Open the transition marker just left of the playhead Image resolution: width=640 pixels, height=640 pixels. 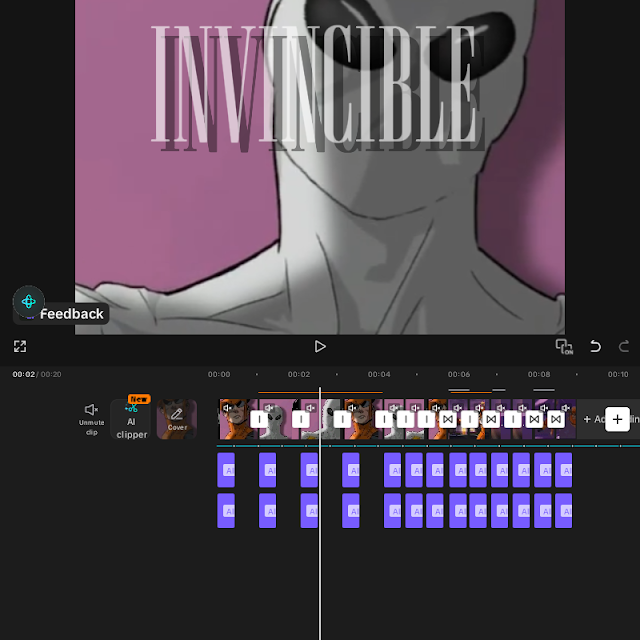[301, 419]
